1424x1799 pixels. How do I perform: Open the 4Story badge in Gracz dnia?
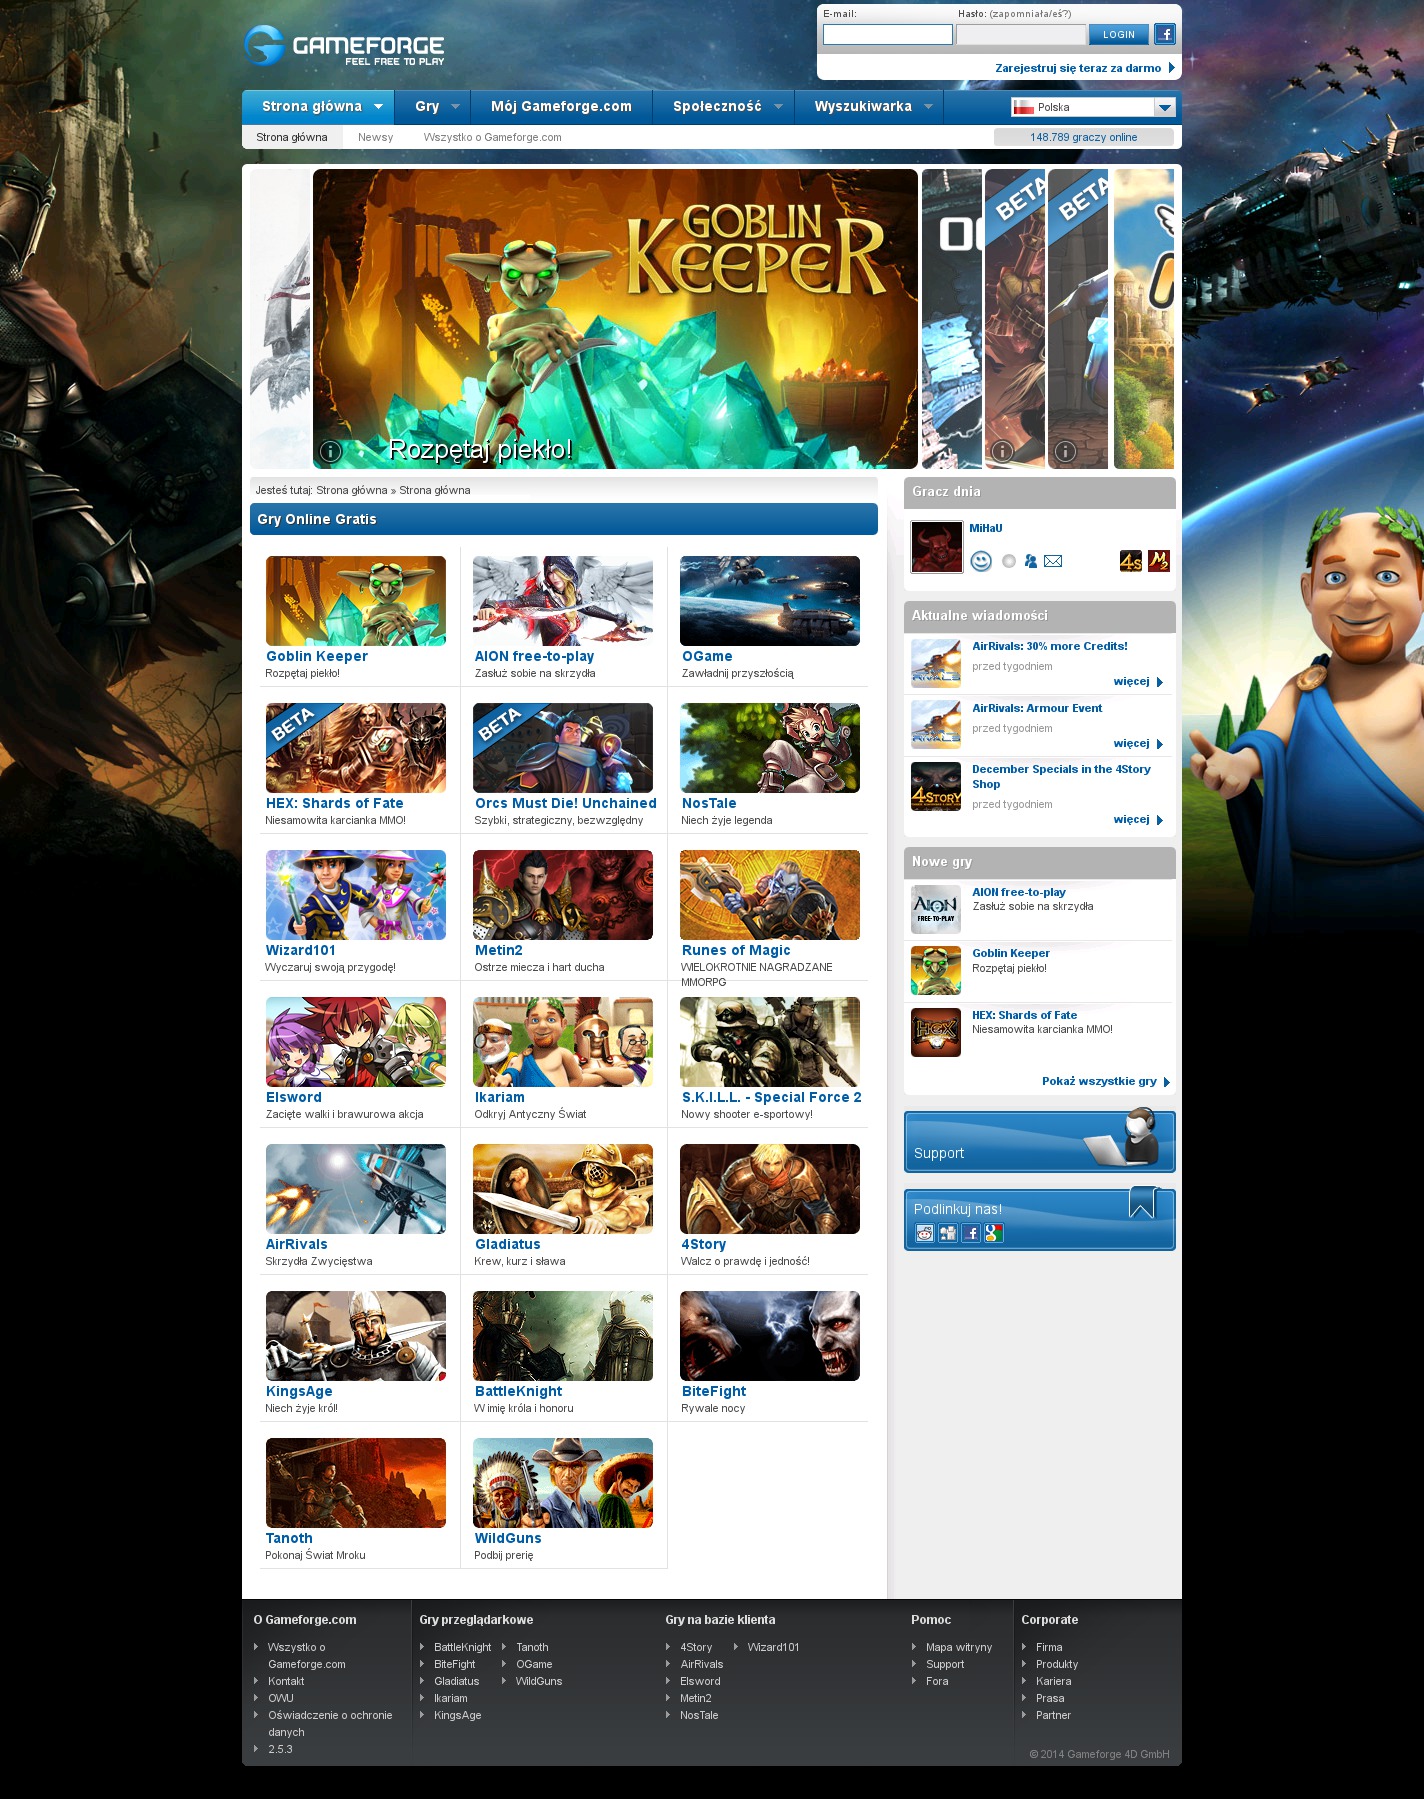coord(1130,561)
